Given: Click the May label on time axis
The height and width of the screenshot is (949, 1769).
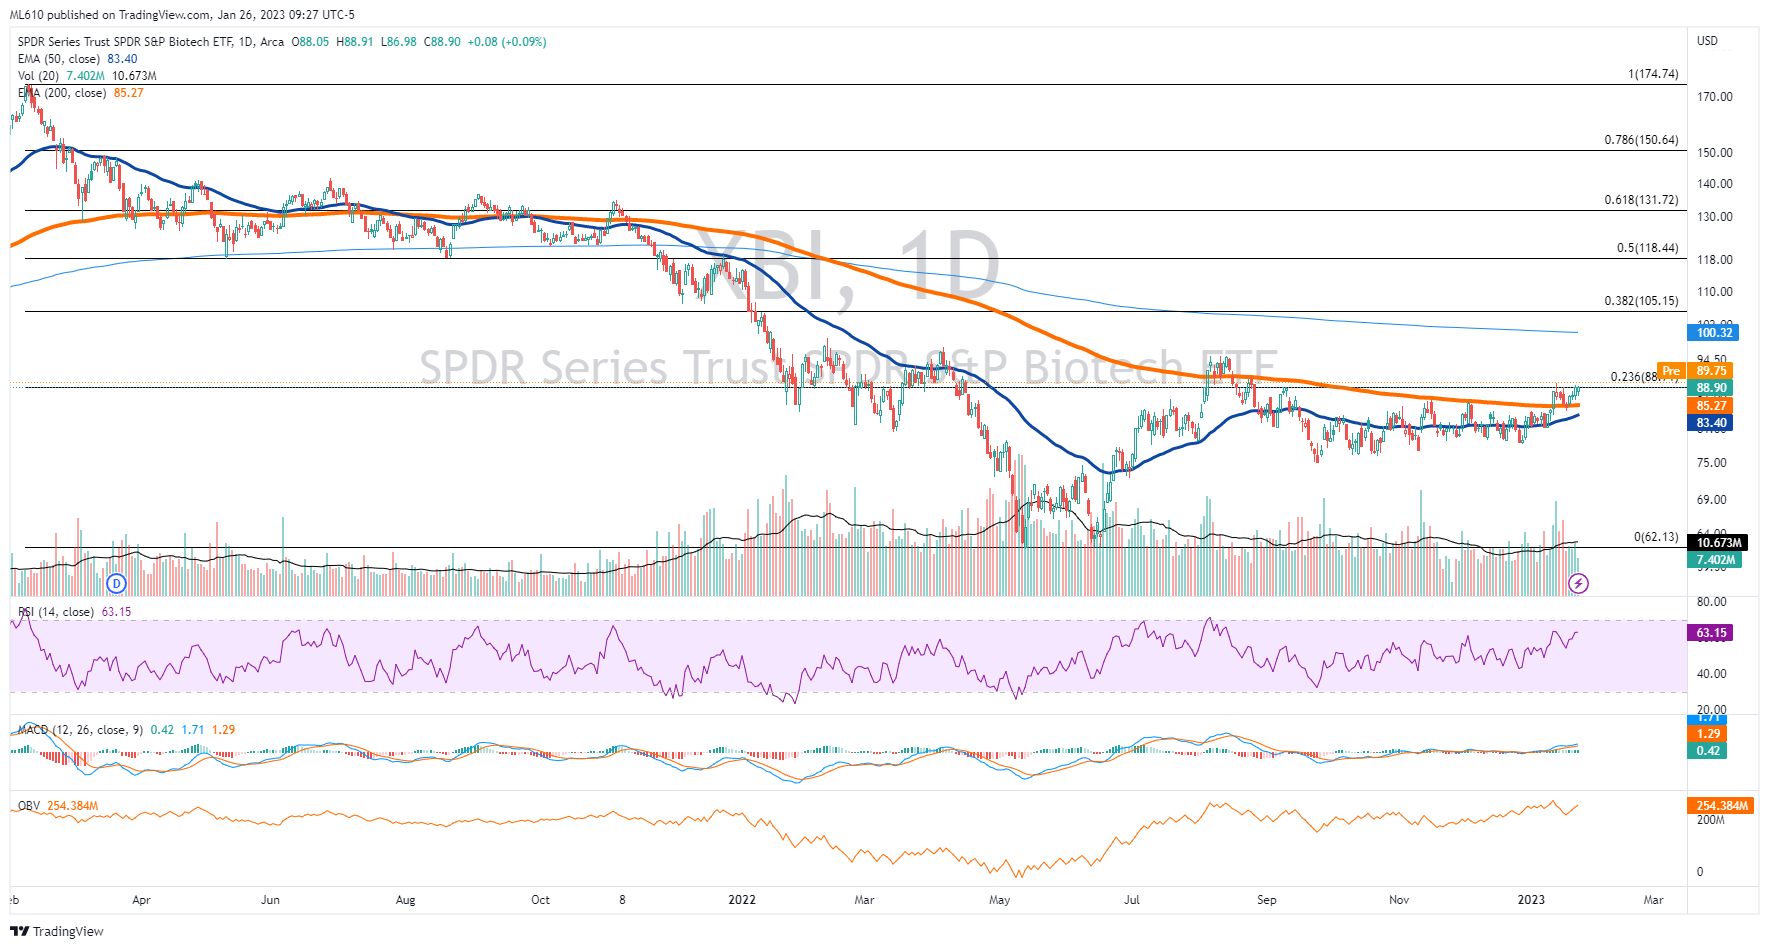Looking at the screenshot, I should [1000, 900].
